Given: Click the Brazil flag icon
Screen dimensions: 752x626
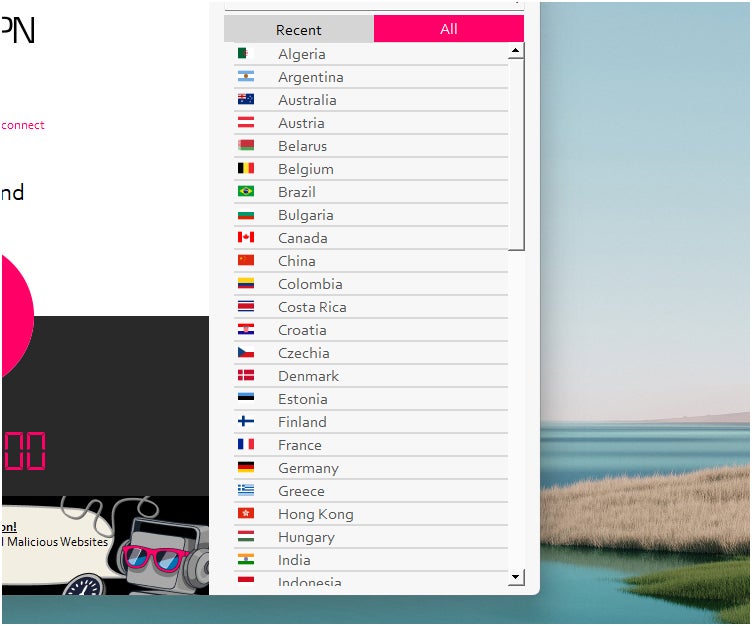Looking at the screenshot, I should coord(246,191).
